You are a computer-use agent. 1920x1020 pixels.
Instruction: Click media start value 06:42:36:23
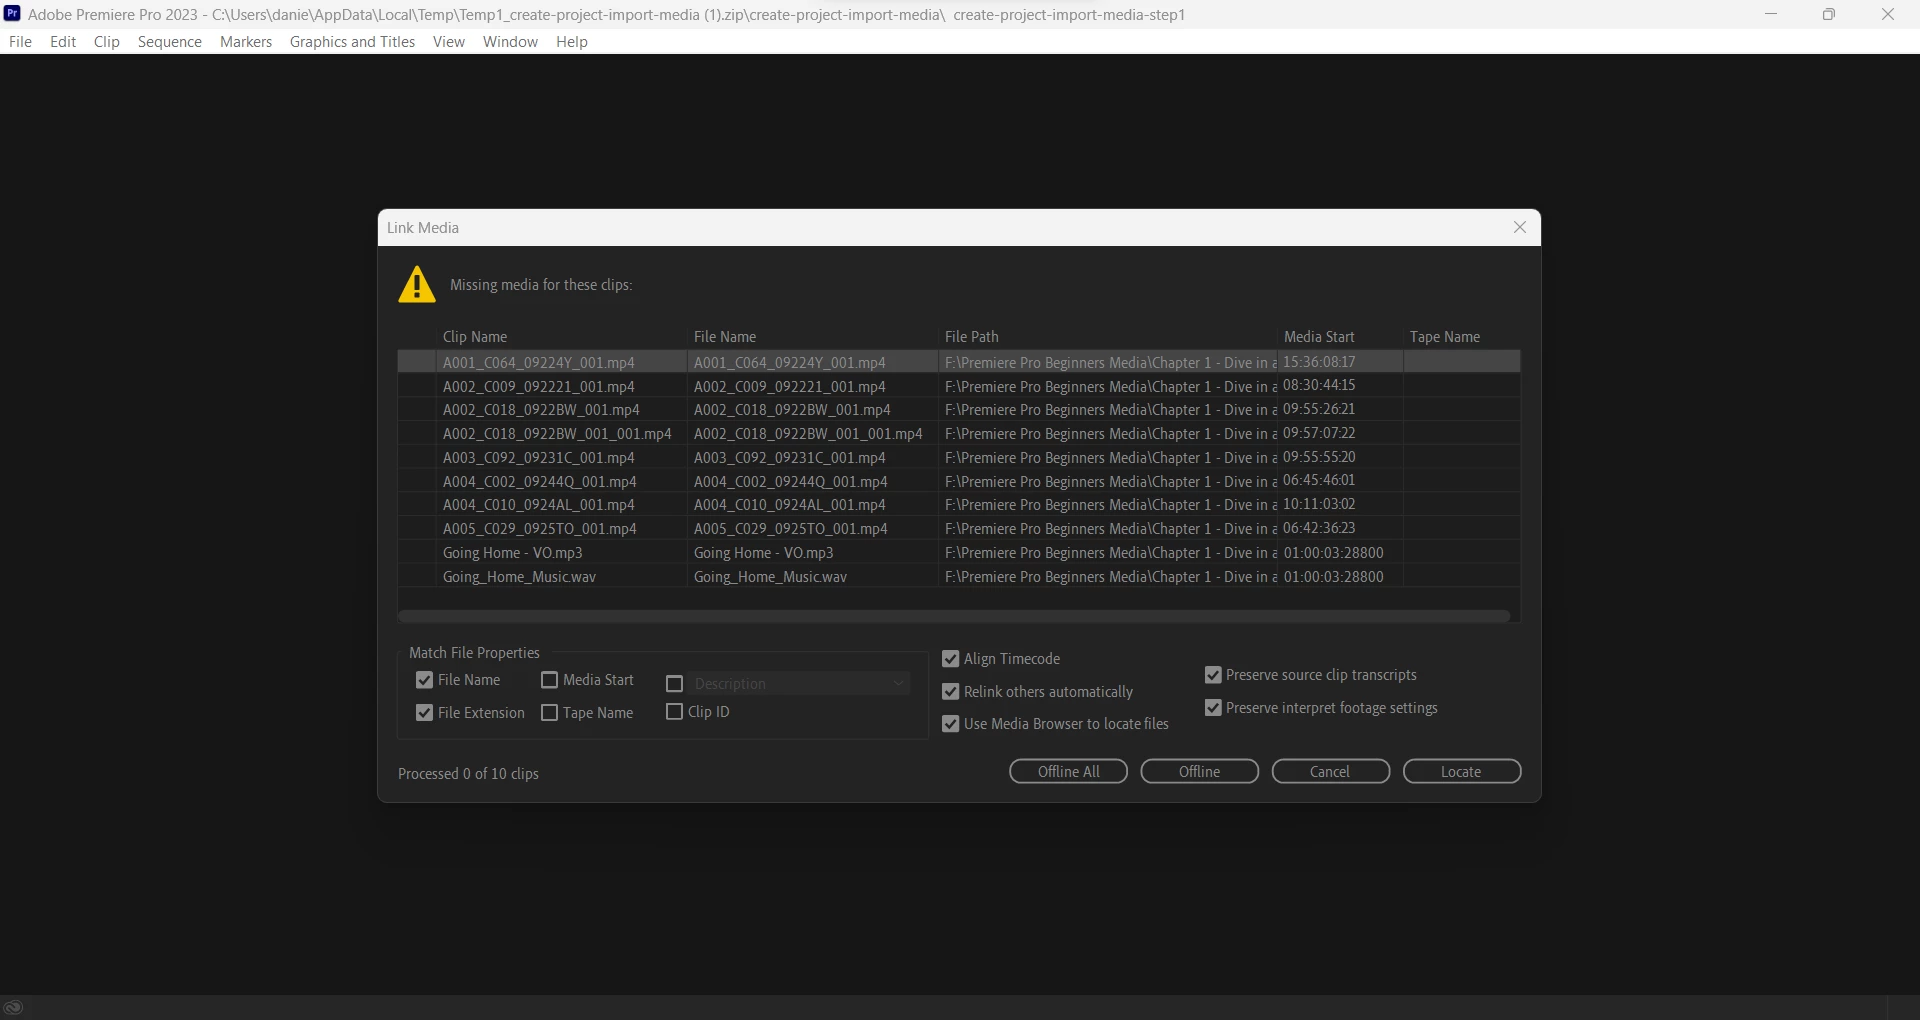(x=1319, y=528)
